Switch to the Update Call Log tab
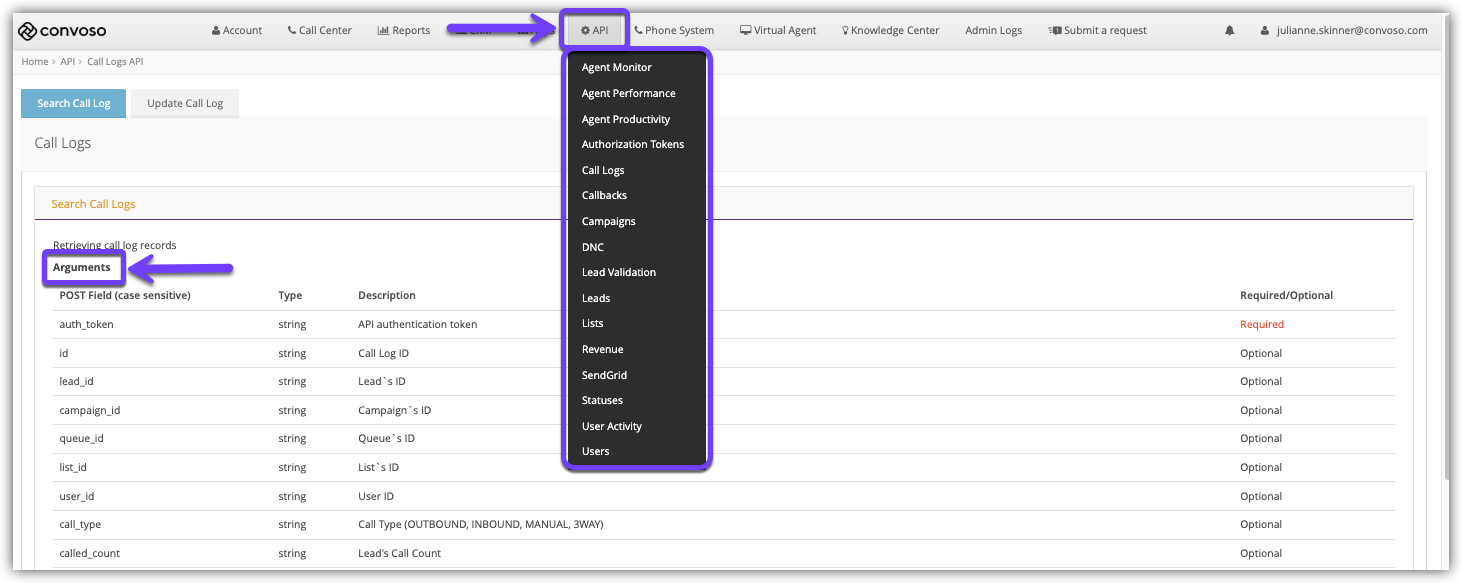The width and height of the screenshot is (1462, 583). pyautogui.click(x=185, y=103)
